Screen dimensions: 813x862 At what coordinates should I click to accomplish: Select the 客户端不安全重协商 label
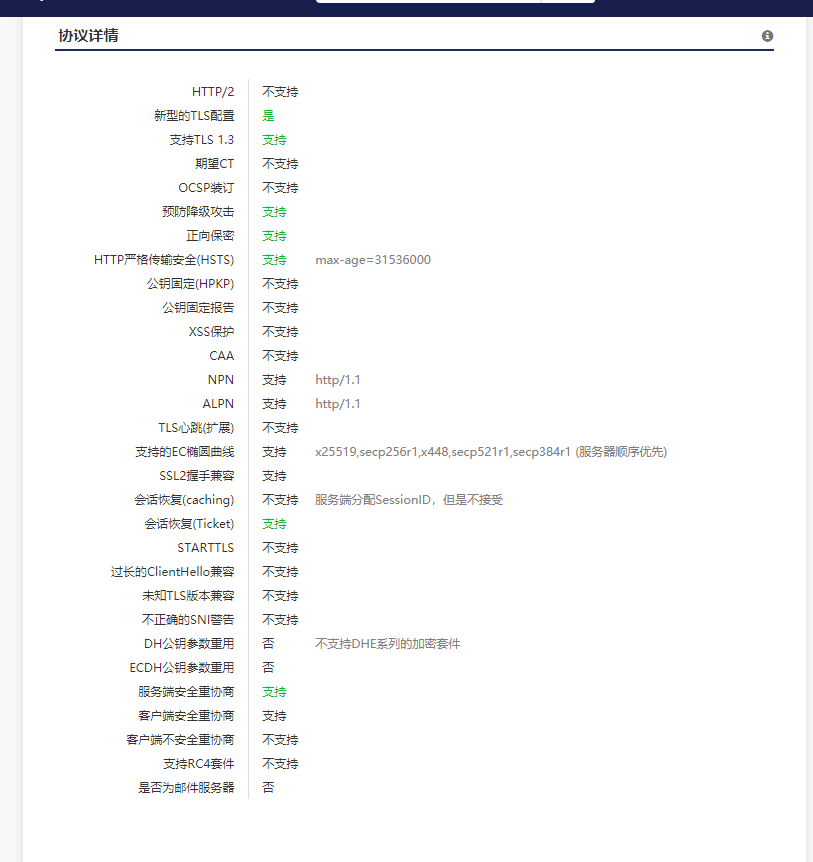pyautogui.click(x=180, y=740)
